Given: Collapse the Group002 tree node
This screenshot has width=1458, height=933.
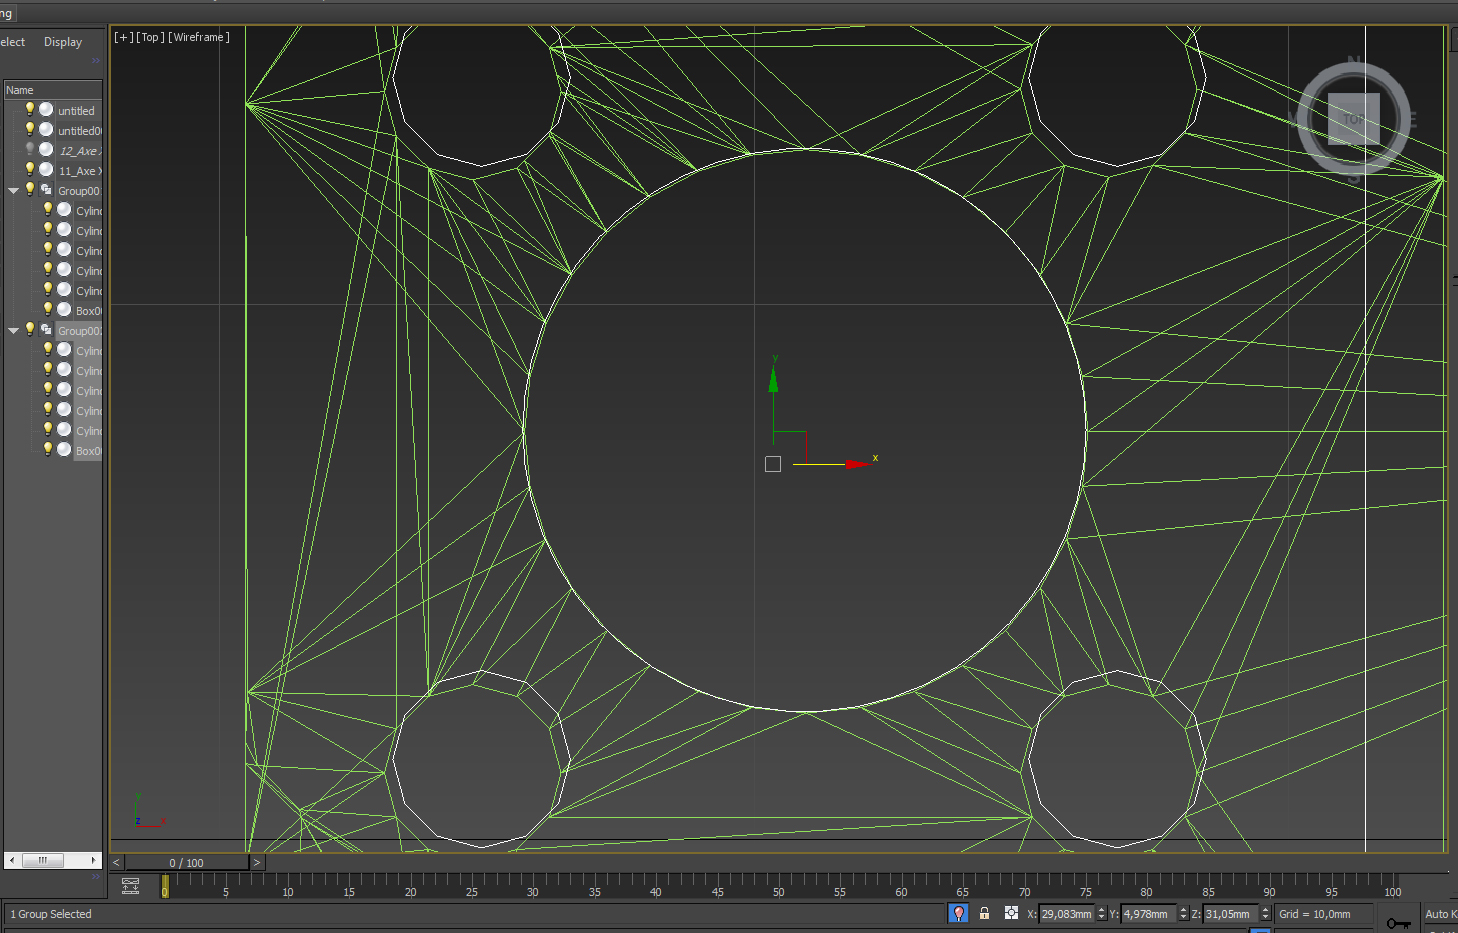Looking at the screenshot, I should 14,330.
